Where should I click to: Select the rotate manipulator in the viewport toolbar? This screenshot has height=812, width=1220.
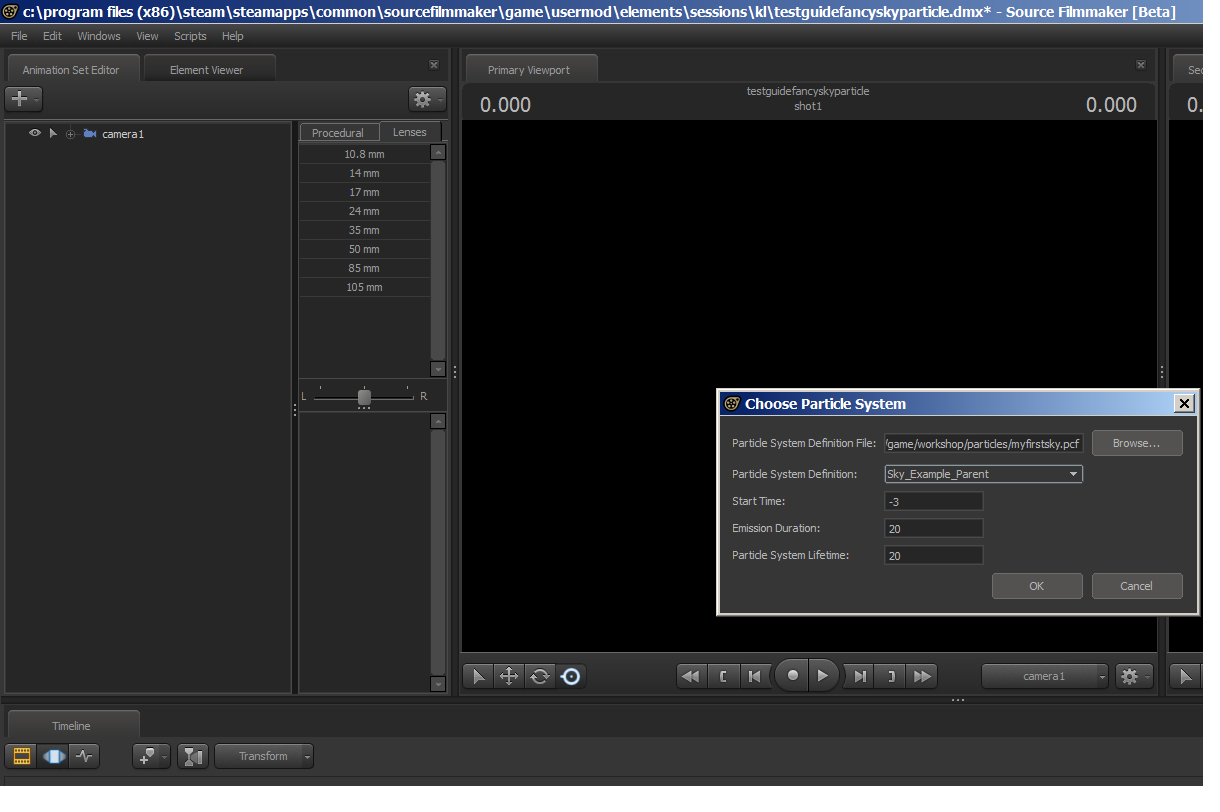tap(540, 677)
